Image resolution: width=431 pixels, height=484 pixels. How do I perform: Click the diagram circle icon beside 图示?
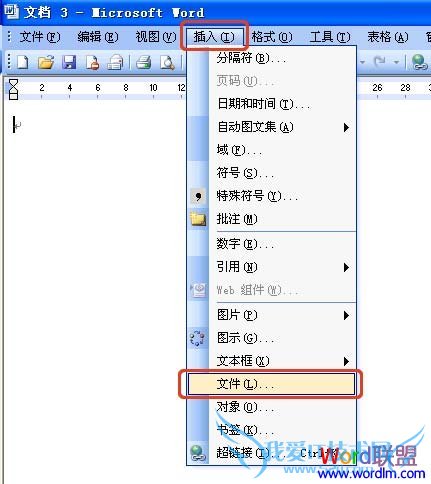198,338
